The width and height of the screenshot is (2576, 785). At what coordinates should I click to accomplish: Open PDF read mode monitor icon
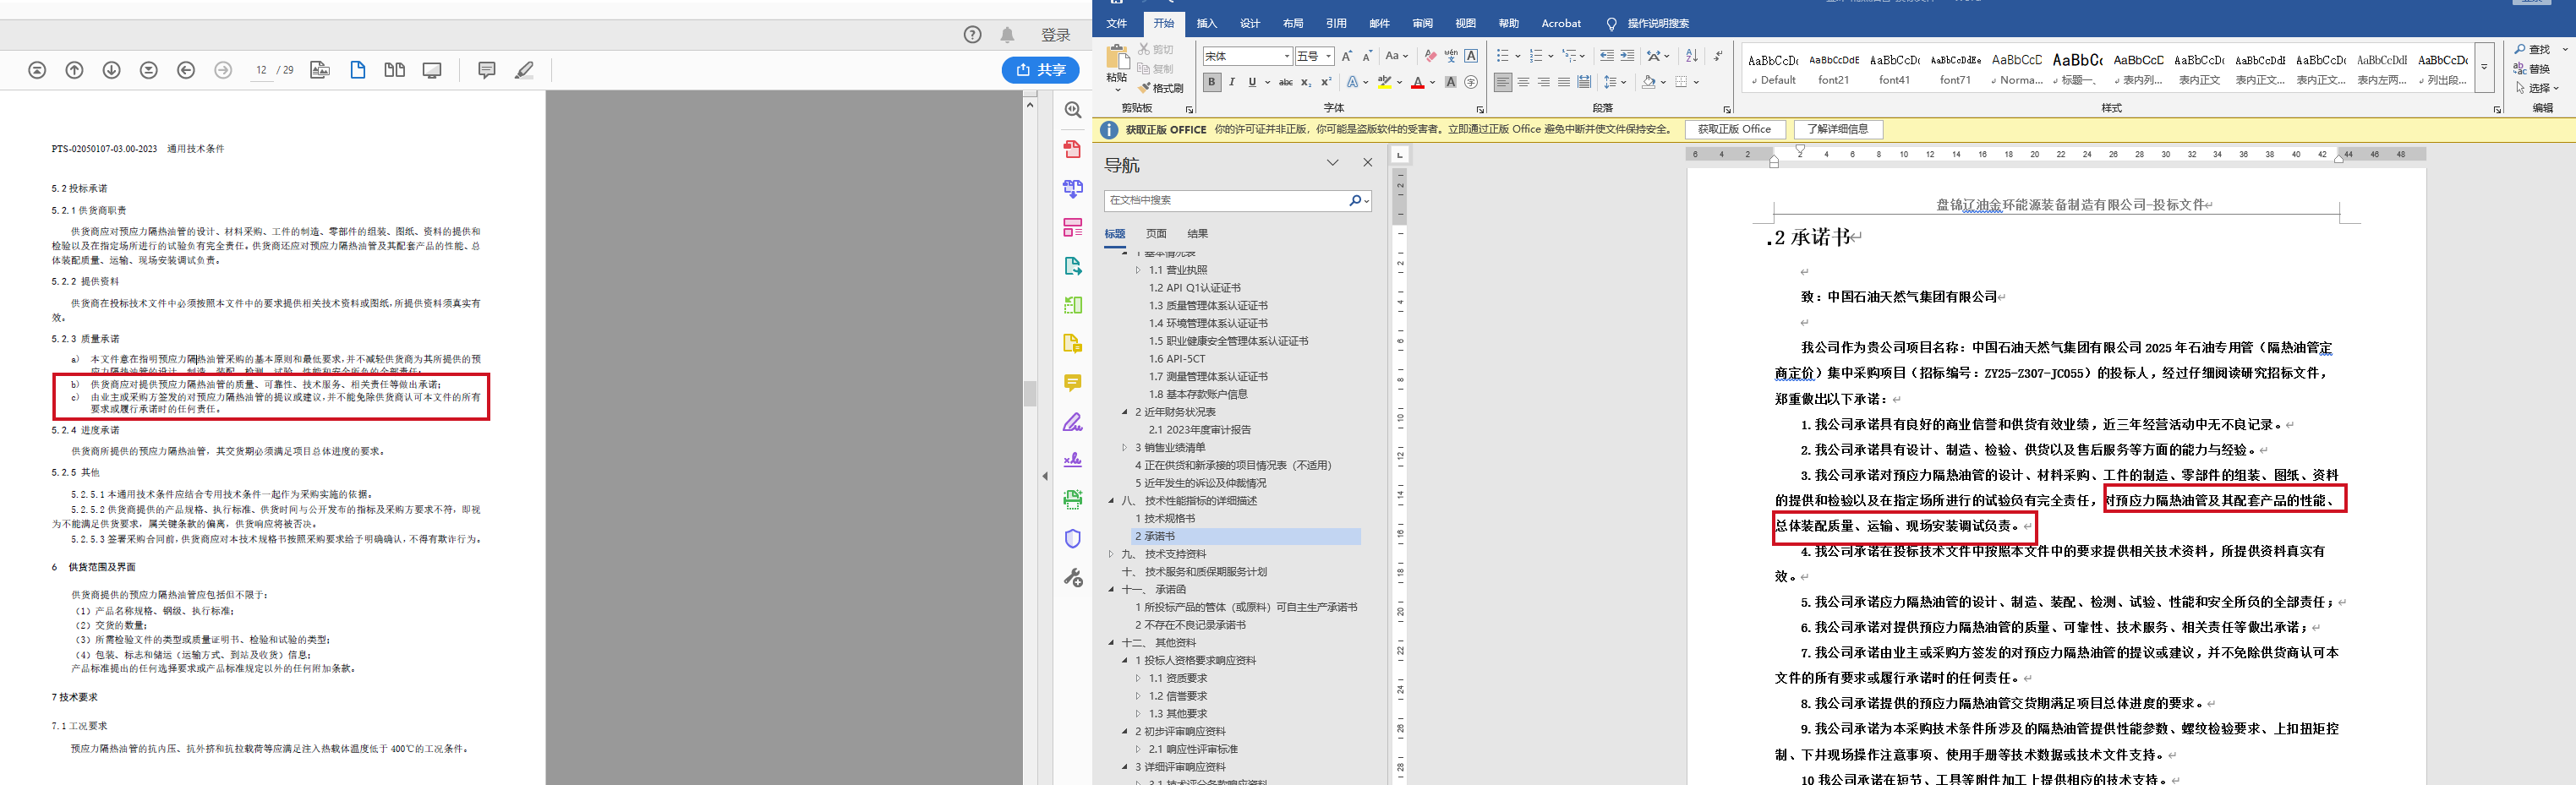coord(432,70)
